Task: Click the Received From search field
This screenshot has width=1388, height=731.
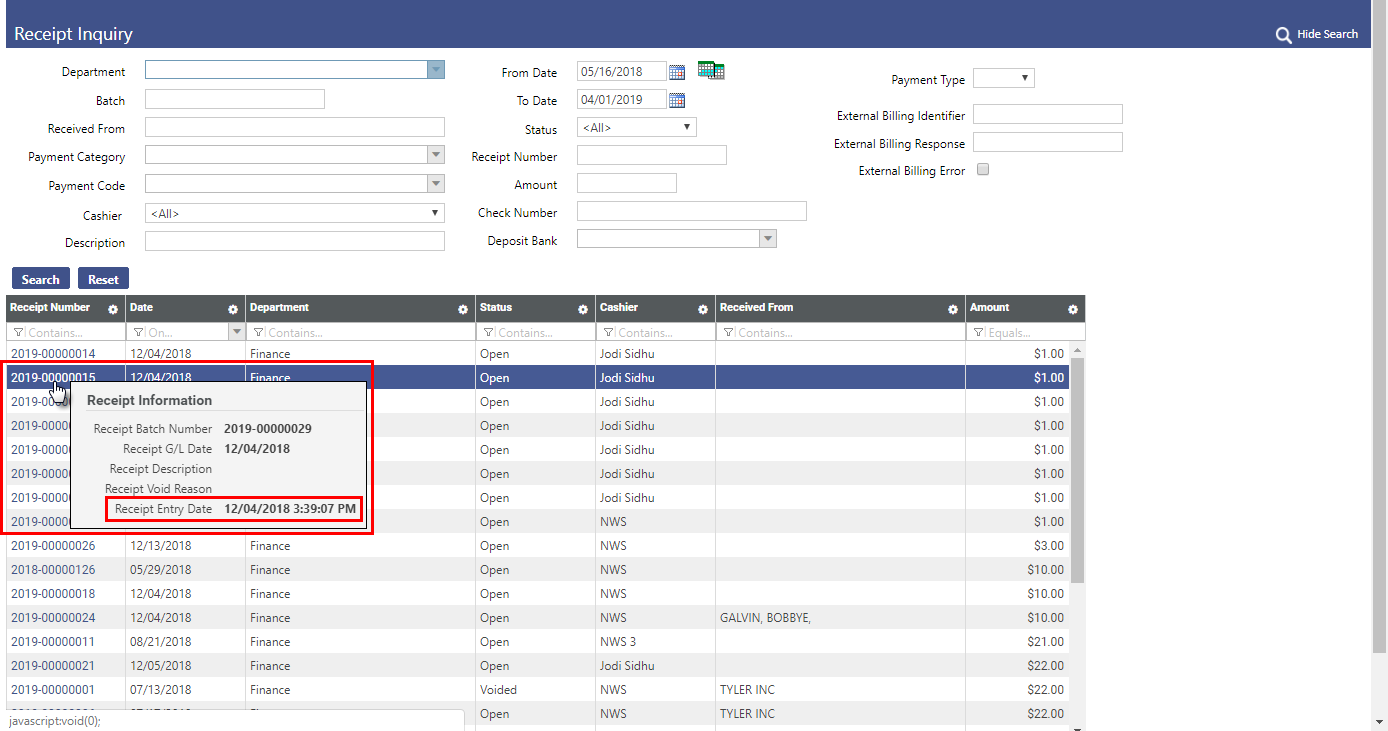Action: pos(295,127)
